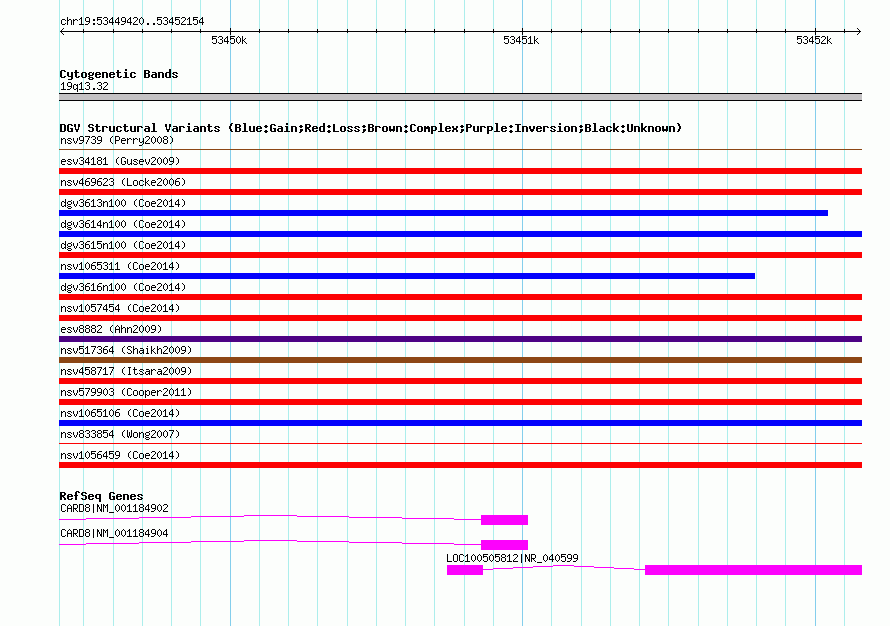Click the esv8882 (Ahn2009) label
Image resolution: width=890 pixels, height=626 pixels.
tap(111, 329)
